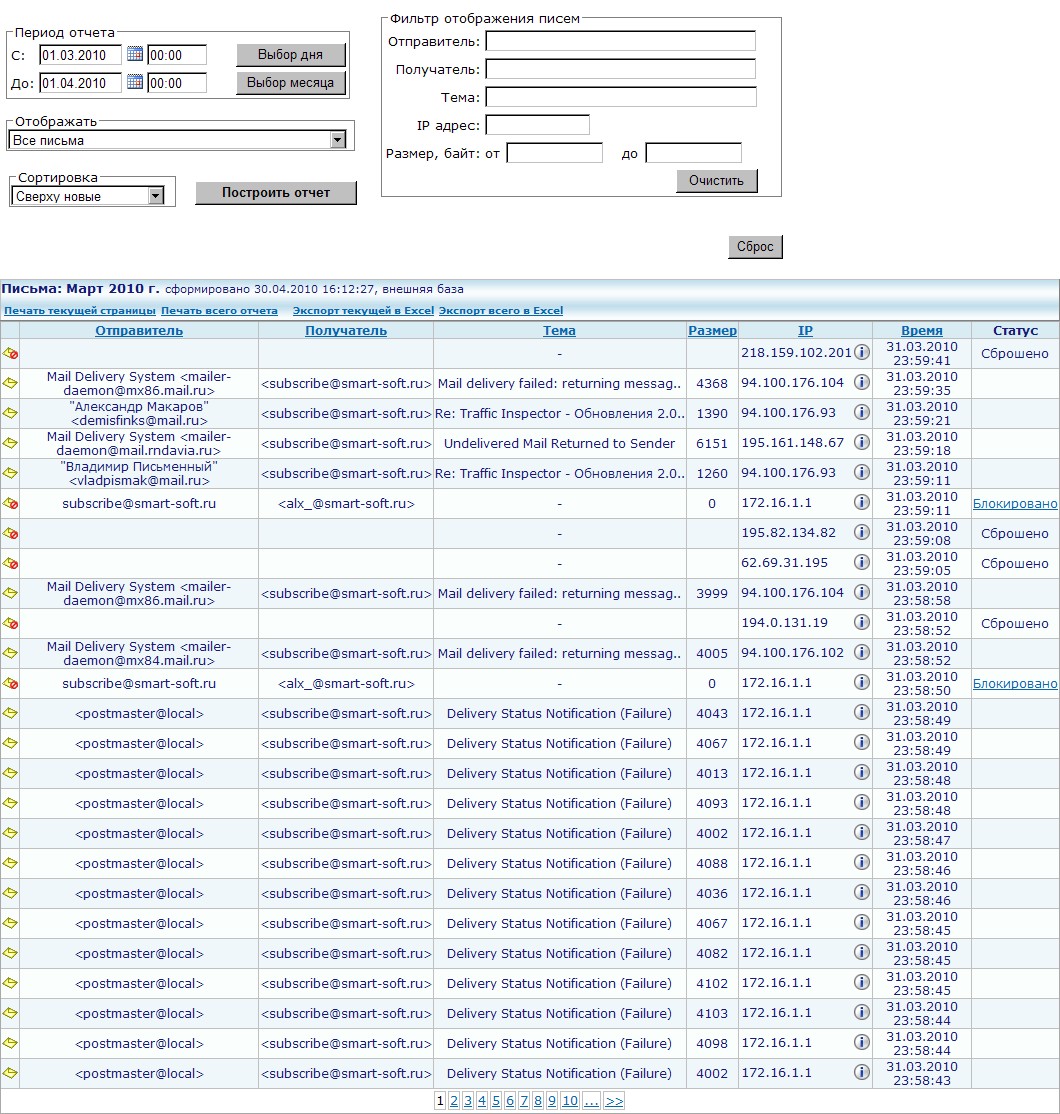
Task: Focus the 'Тема' filter field
Action: 620,97
